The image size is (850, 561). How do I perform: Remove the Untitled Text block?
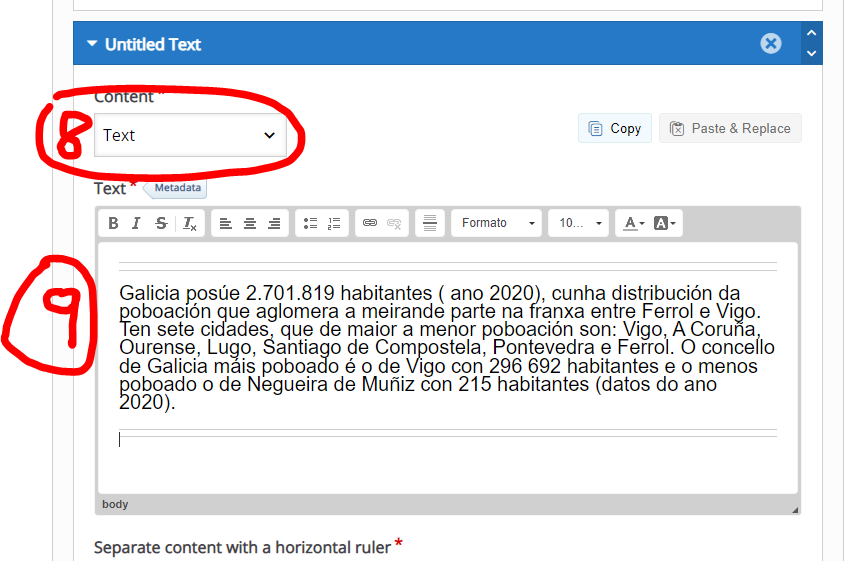[x=770, y=43]
